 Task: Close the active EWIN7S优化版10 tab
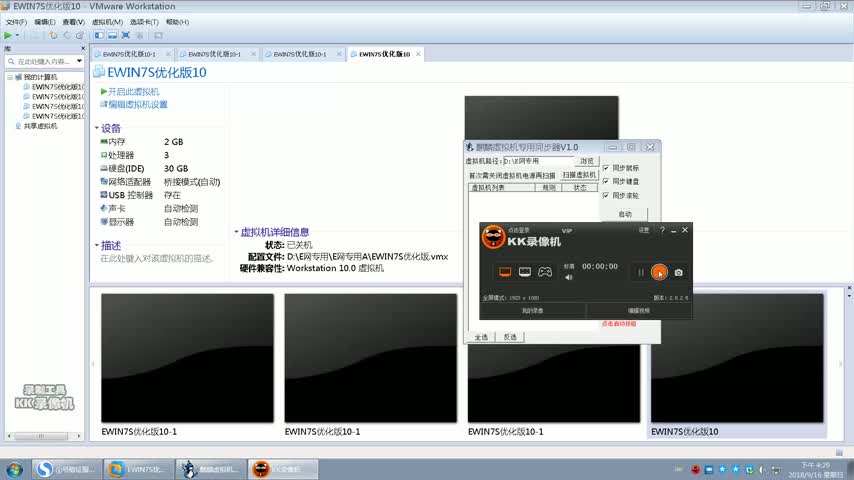tap(418, 54)
